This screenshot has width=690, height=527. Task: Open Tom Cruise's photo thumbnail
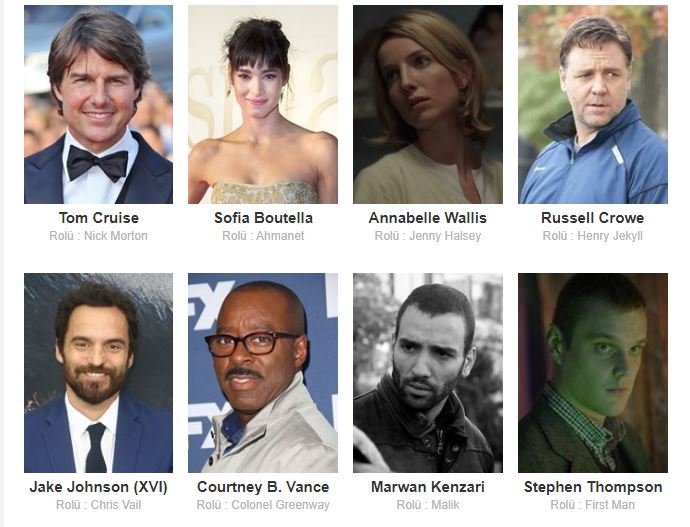[x=99, y=104]
